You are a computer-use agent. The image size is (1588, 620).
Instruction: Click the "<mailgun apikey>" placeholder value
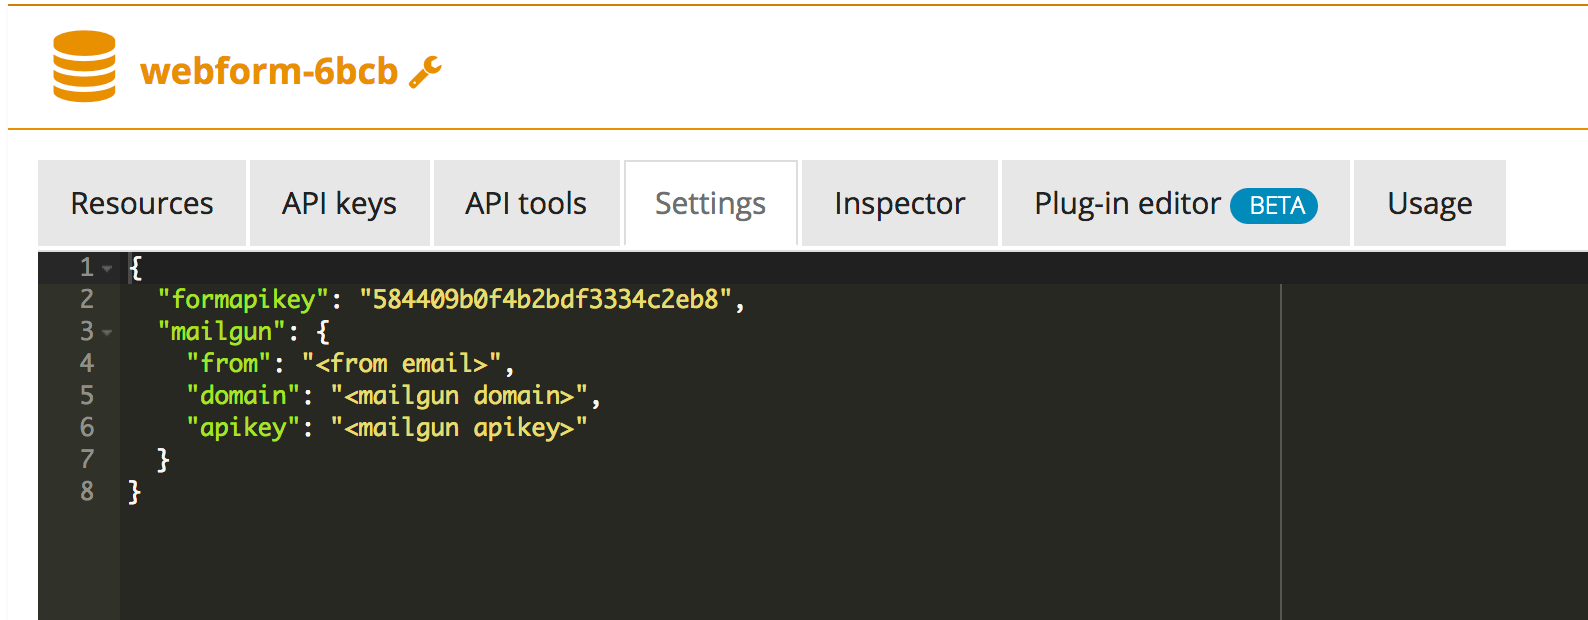(459, 427)
